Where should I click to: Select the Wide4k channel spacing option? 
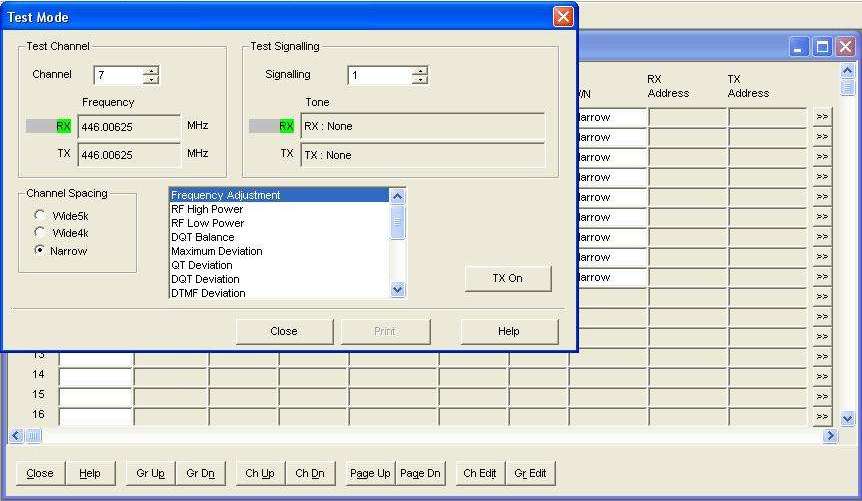pyautogui.click(x=40, y=233)
